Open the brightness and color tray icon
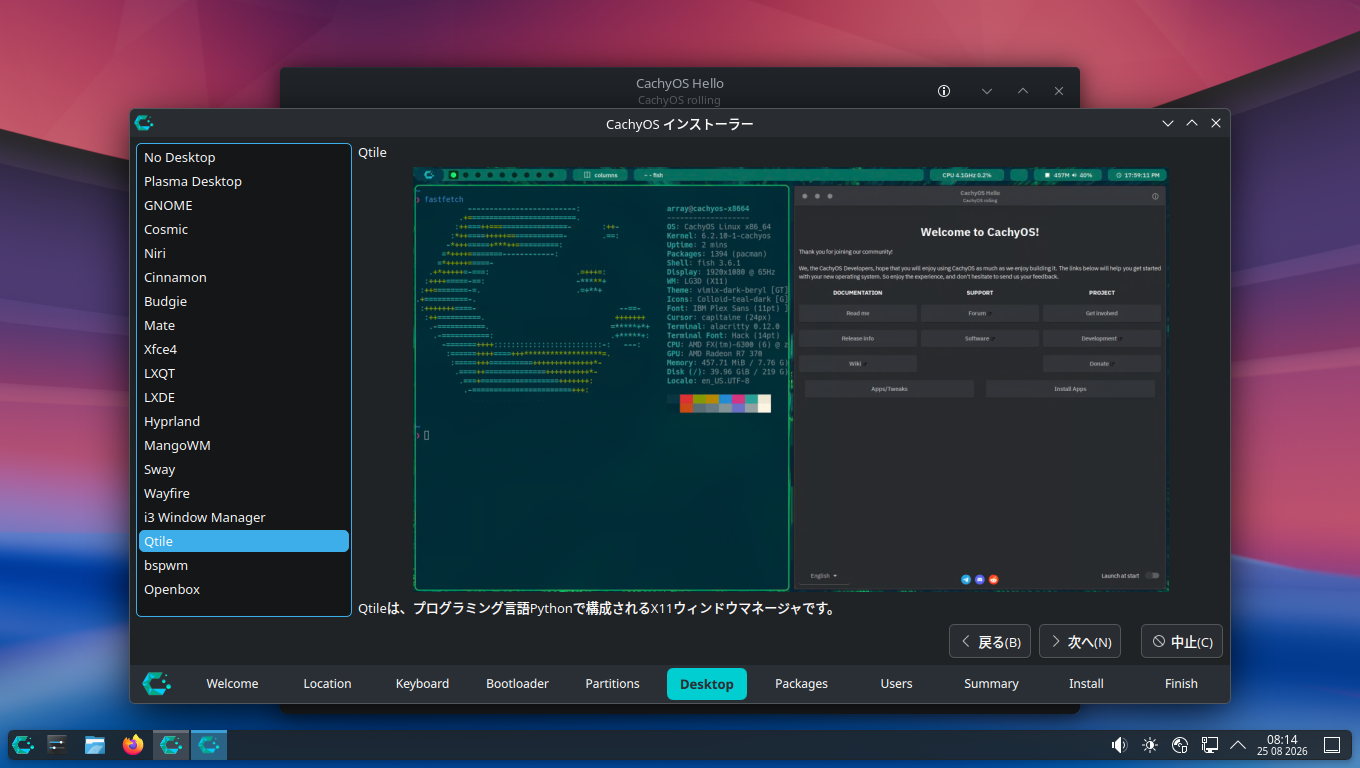This screenshot has width=1360, height=768. click(1150, 745)
